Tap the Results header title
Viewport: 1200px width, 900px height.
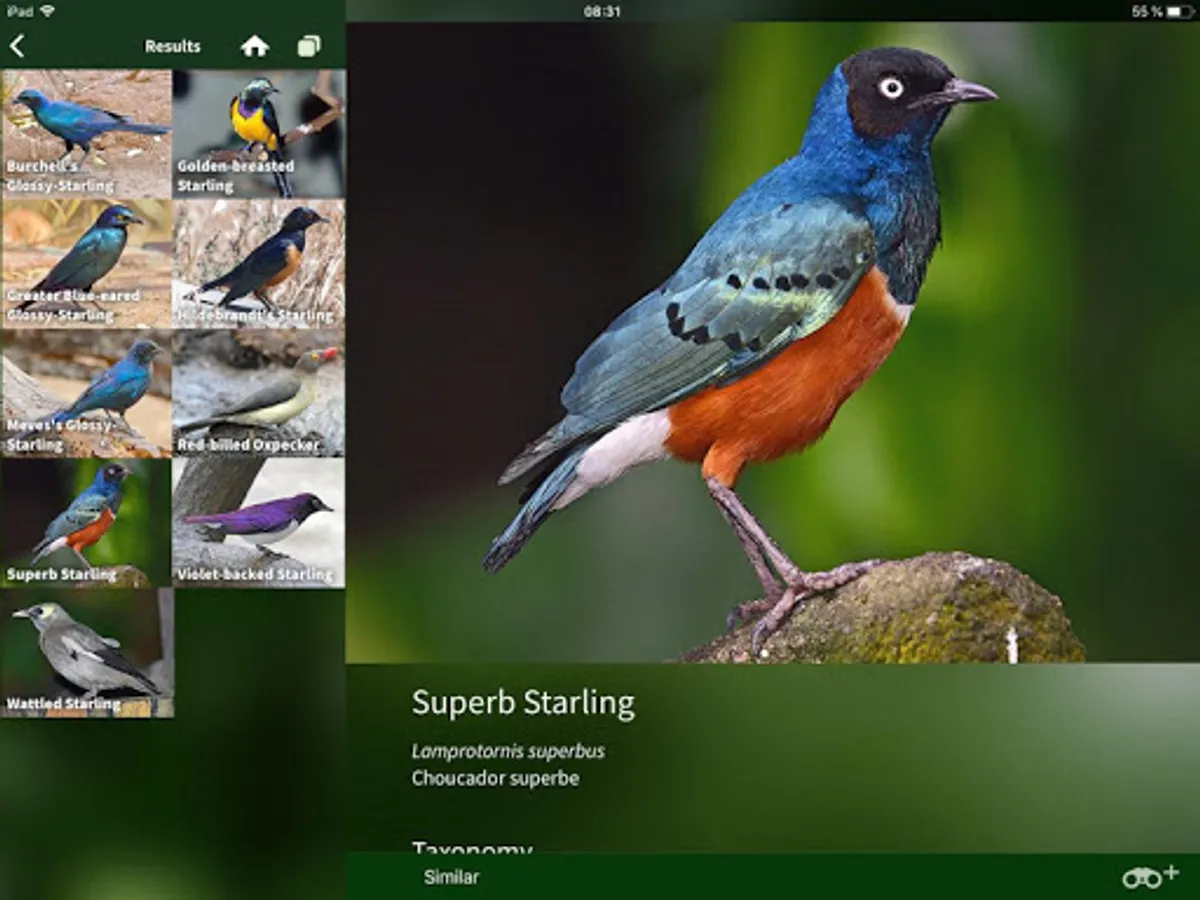172,46
